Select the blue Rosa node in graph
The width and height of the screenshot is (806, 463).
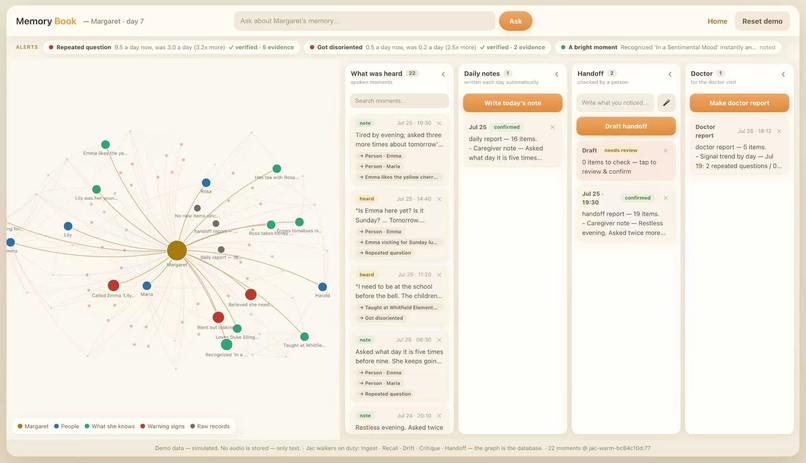[206, 182]
